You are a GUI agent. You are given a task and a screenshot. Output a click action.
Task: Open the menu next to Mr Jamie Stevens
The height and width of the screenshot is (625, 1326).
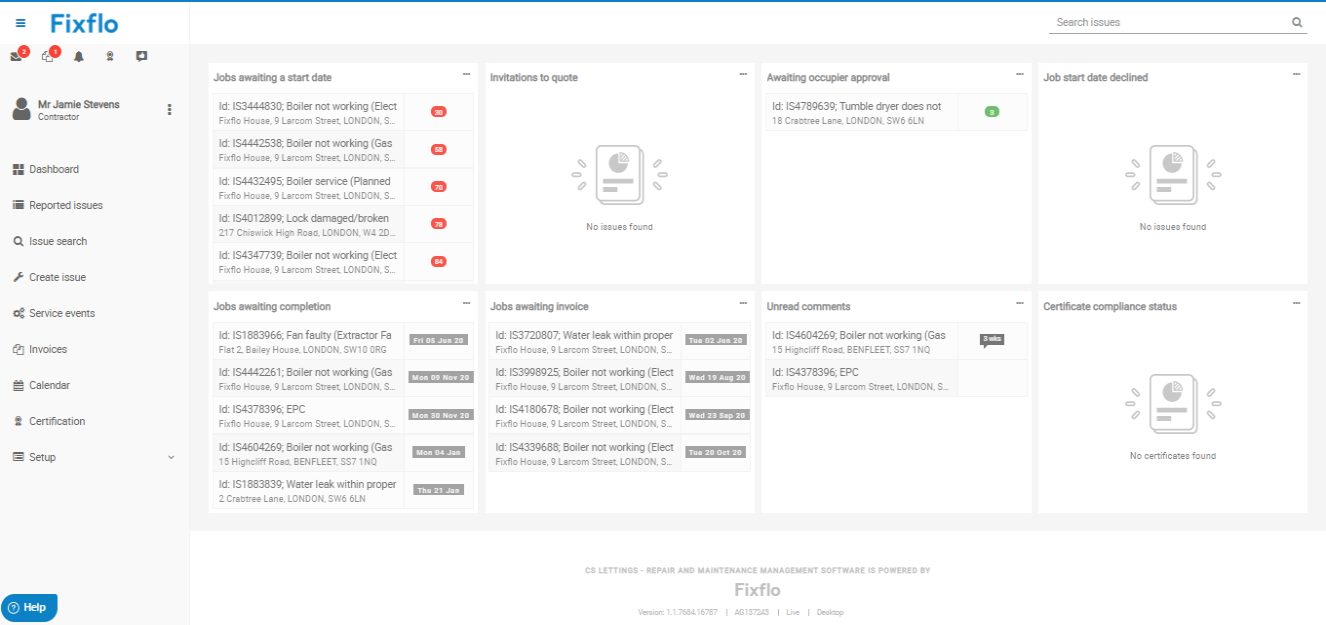click(x=170, y=109)
